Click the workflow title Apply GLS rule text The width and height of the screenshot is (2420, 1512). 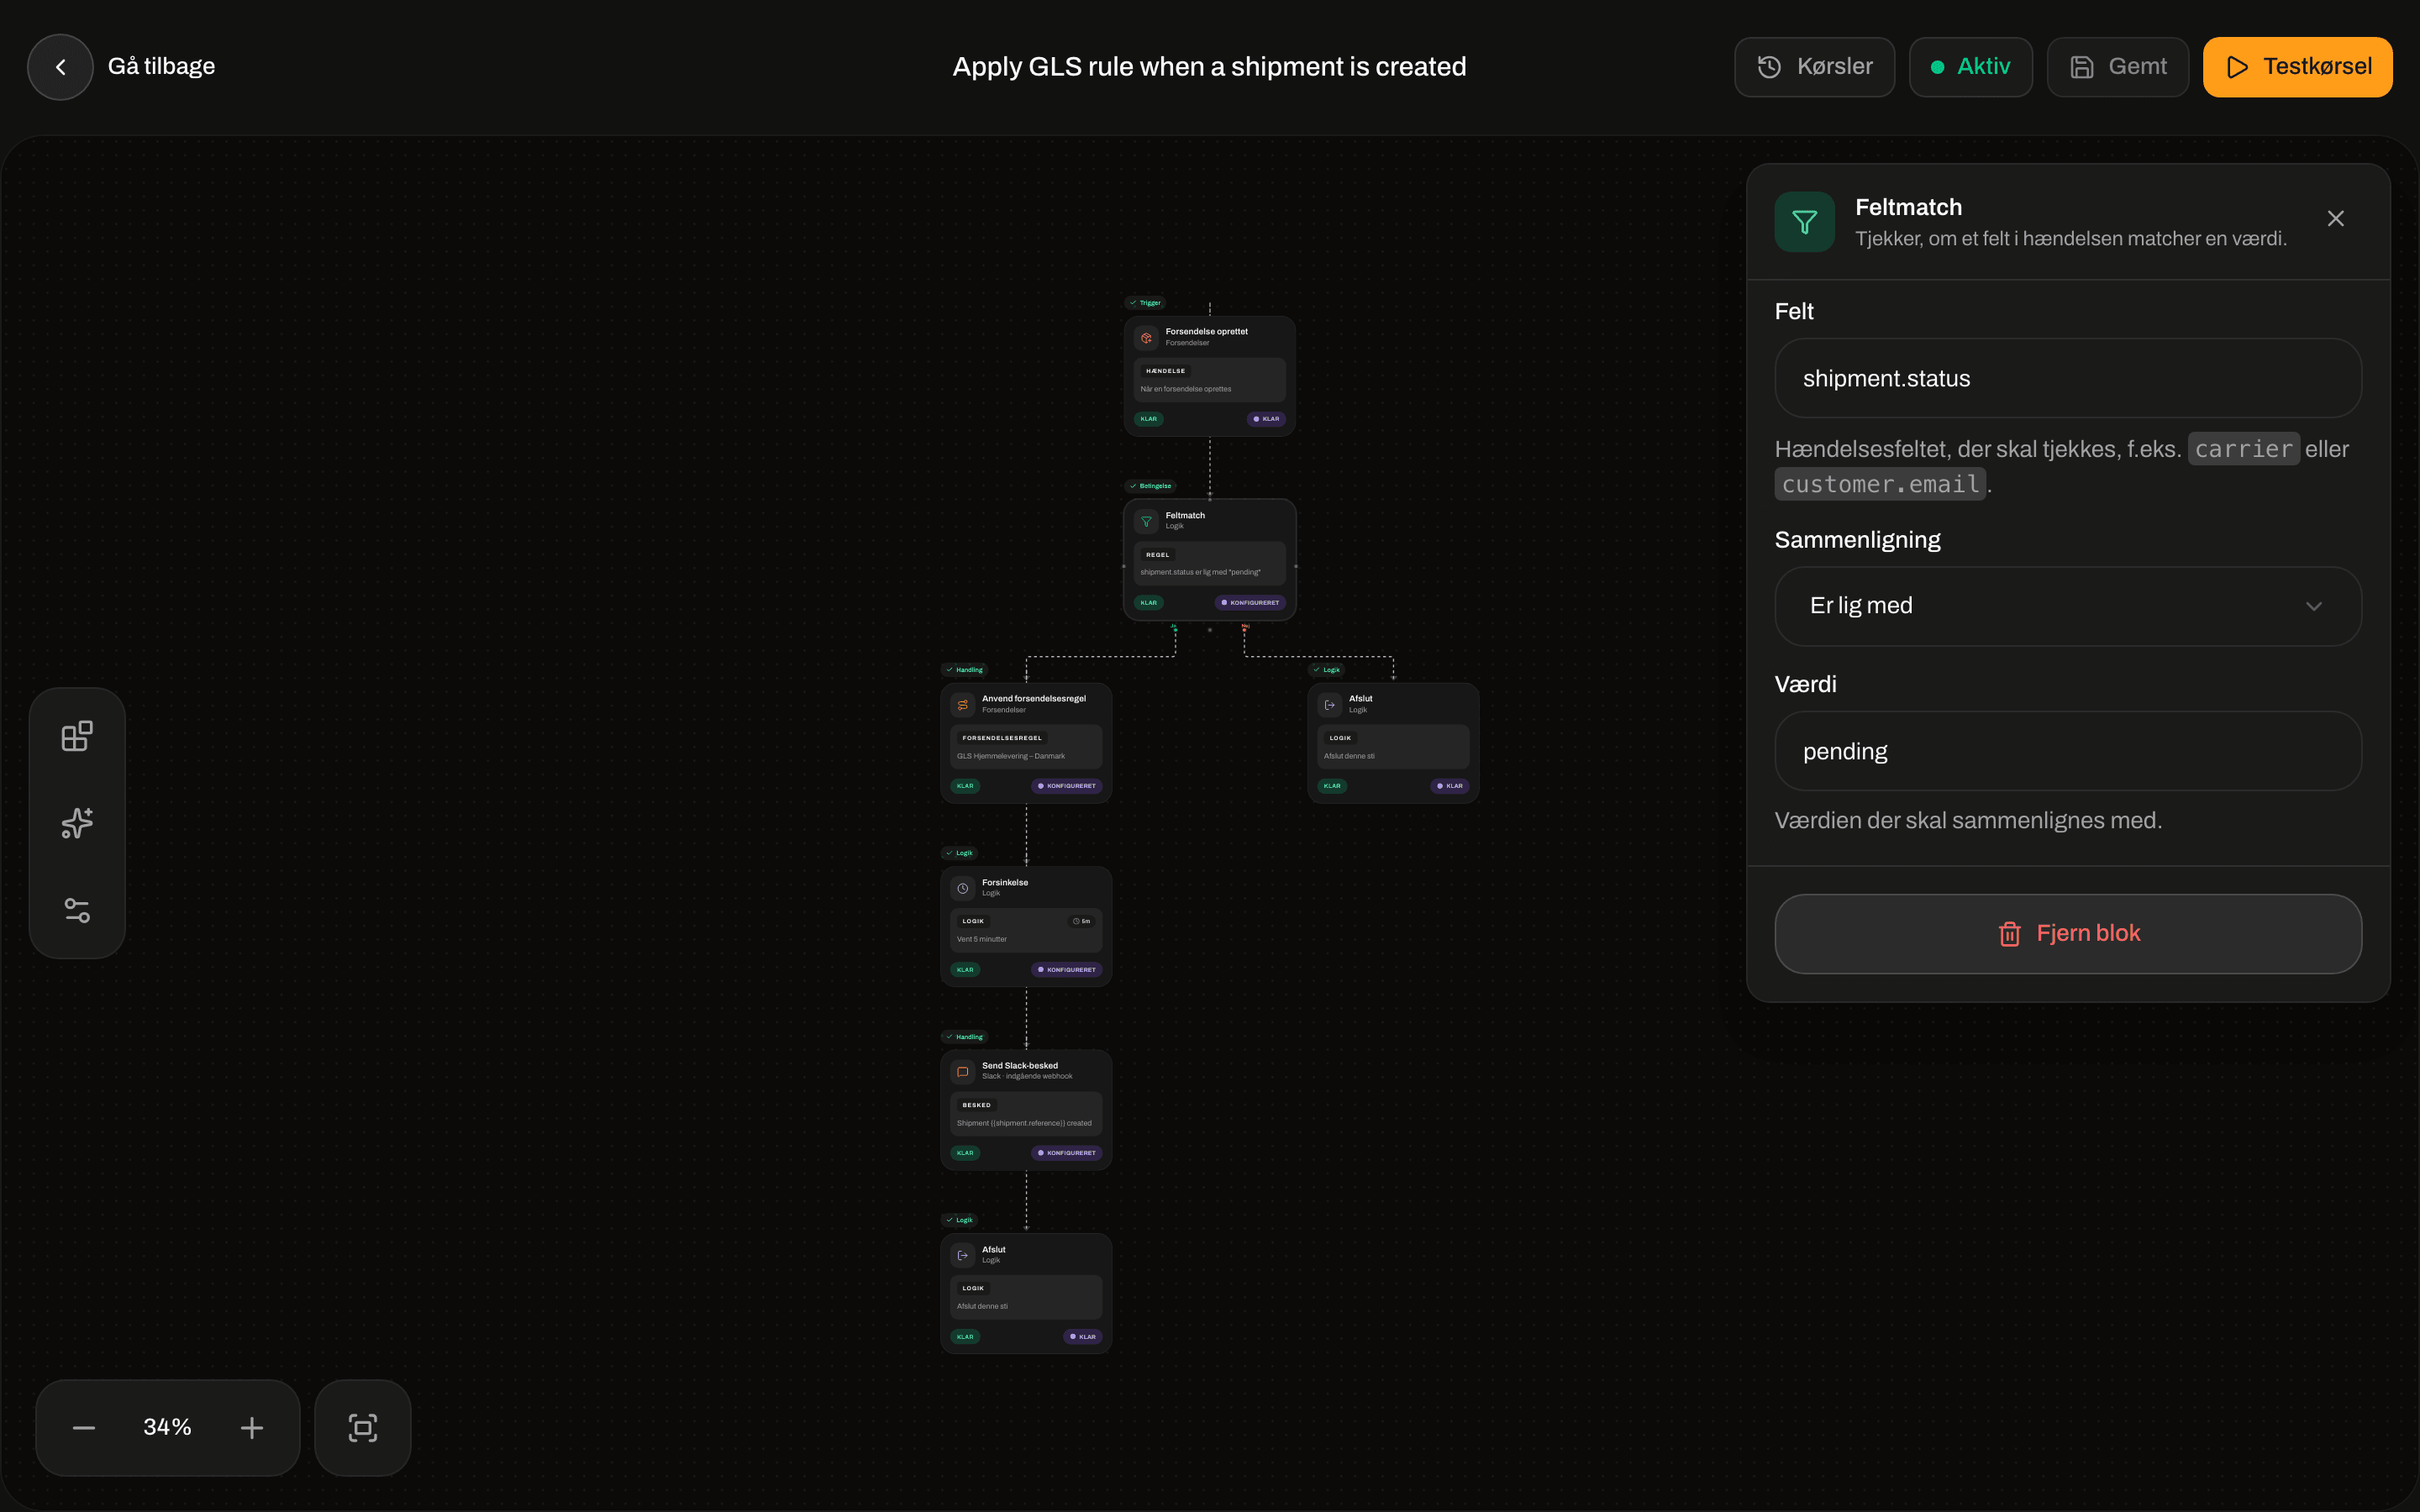[1209, 67]
